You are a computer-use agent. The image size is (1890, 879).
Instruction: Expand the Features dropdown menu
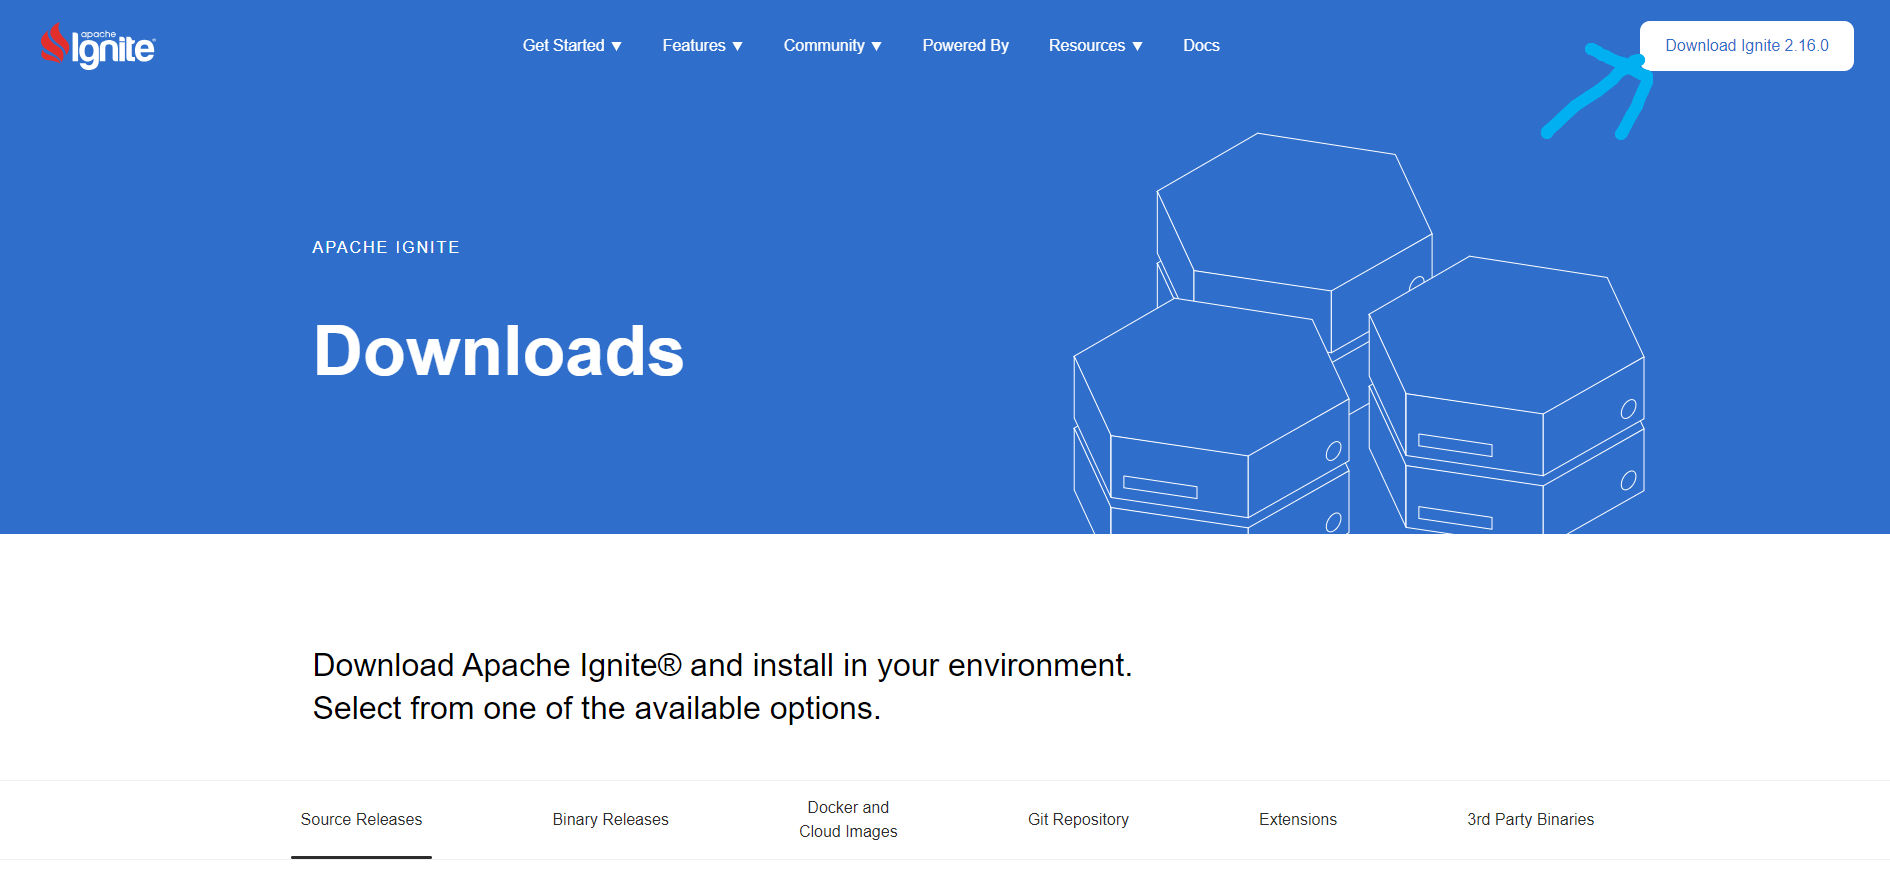702,46
